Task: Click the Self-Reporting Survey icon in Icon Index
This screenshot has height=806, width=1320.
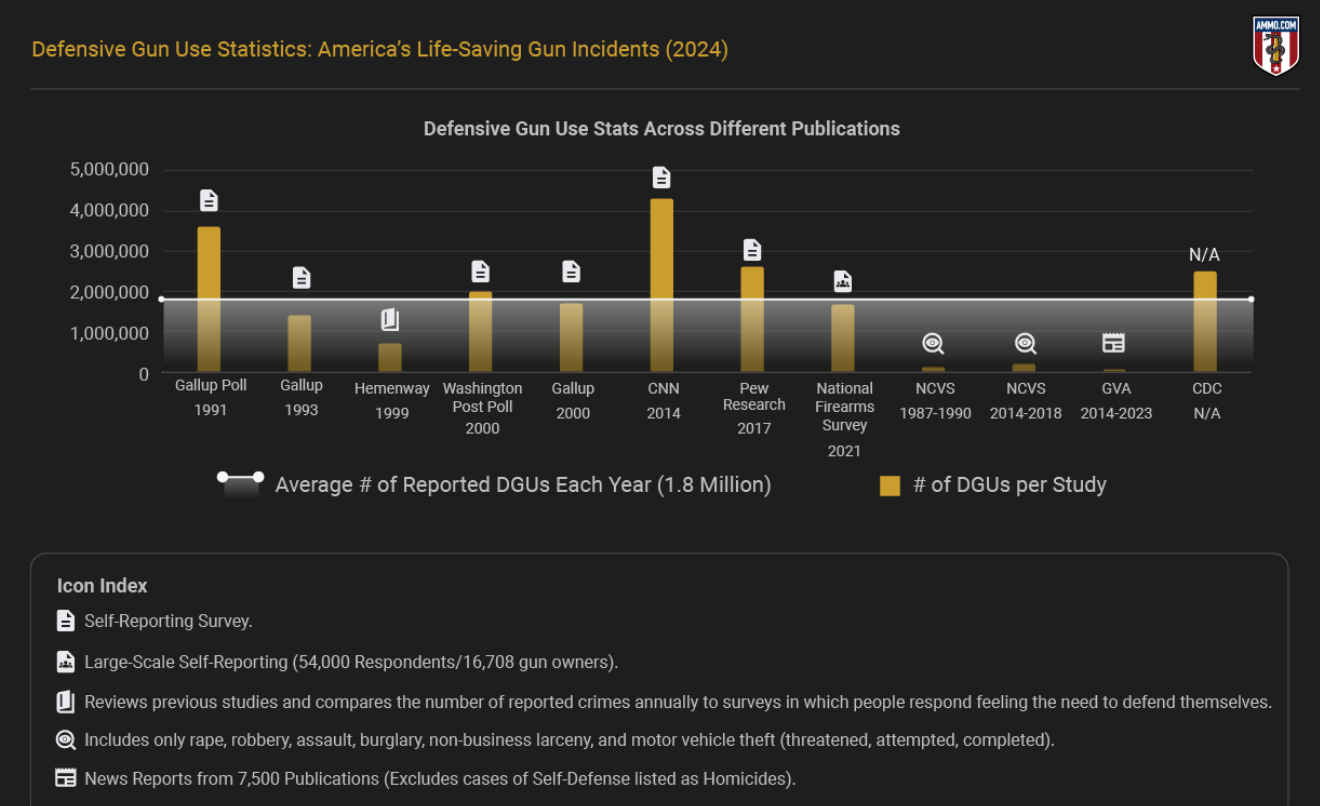Action: [x=66, y=621]
